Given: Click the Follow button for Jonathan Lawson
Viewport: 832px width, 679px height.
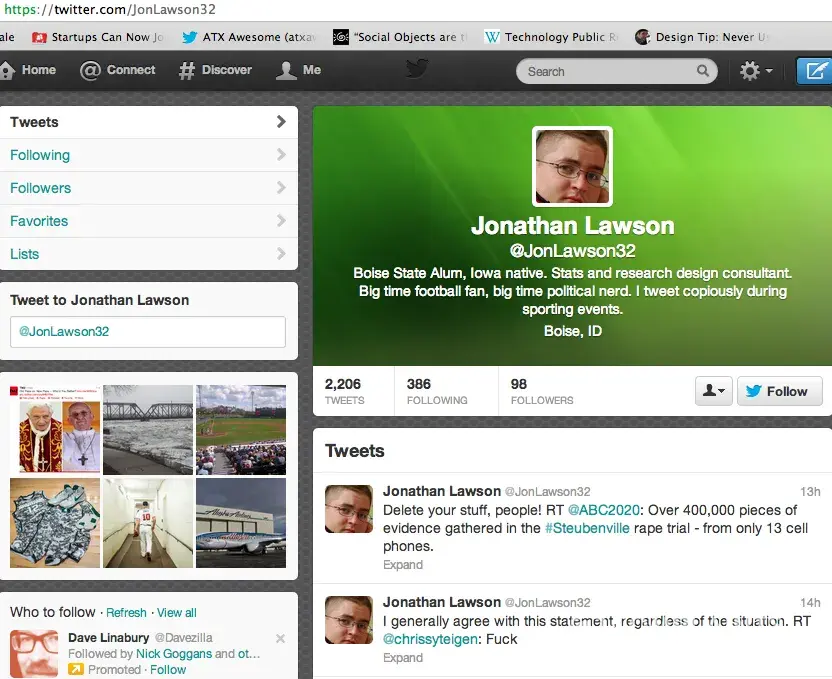Looking at the screenshot, I should click(779, 391).
